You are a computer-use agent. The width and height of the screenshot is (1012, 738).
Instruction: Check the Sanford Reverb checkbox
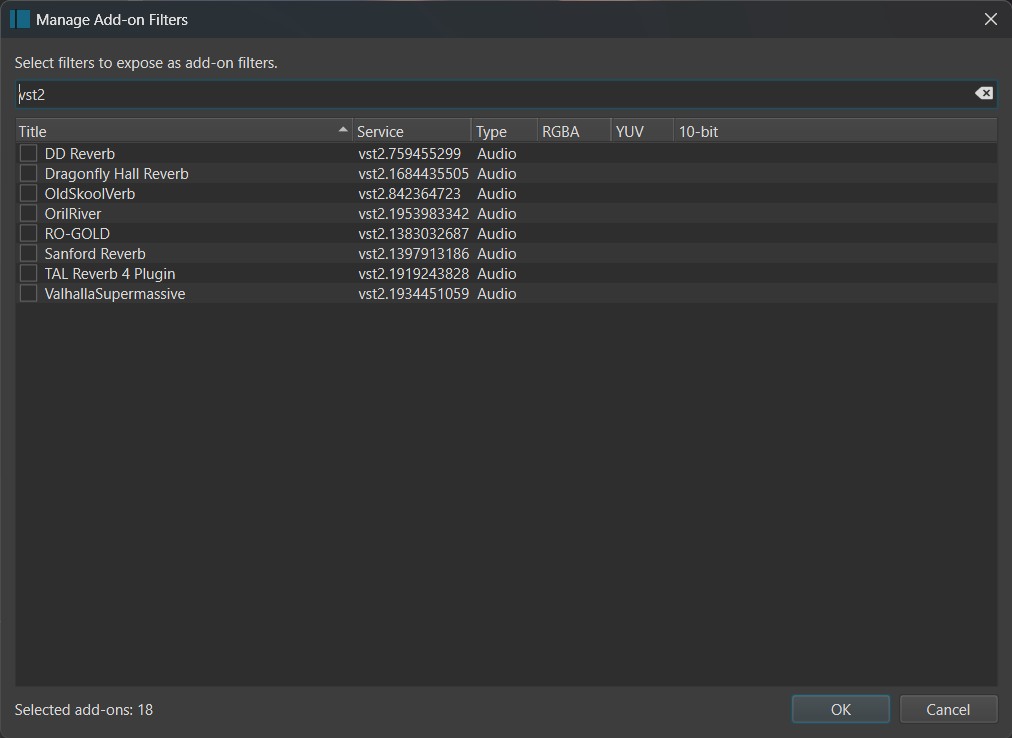tap(28, 254)
